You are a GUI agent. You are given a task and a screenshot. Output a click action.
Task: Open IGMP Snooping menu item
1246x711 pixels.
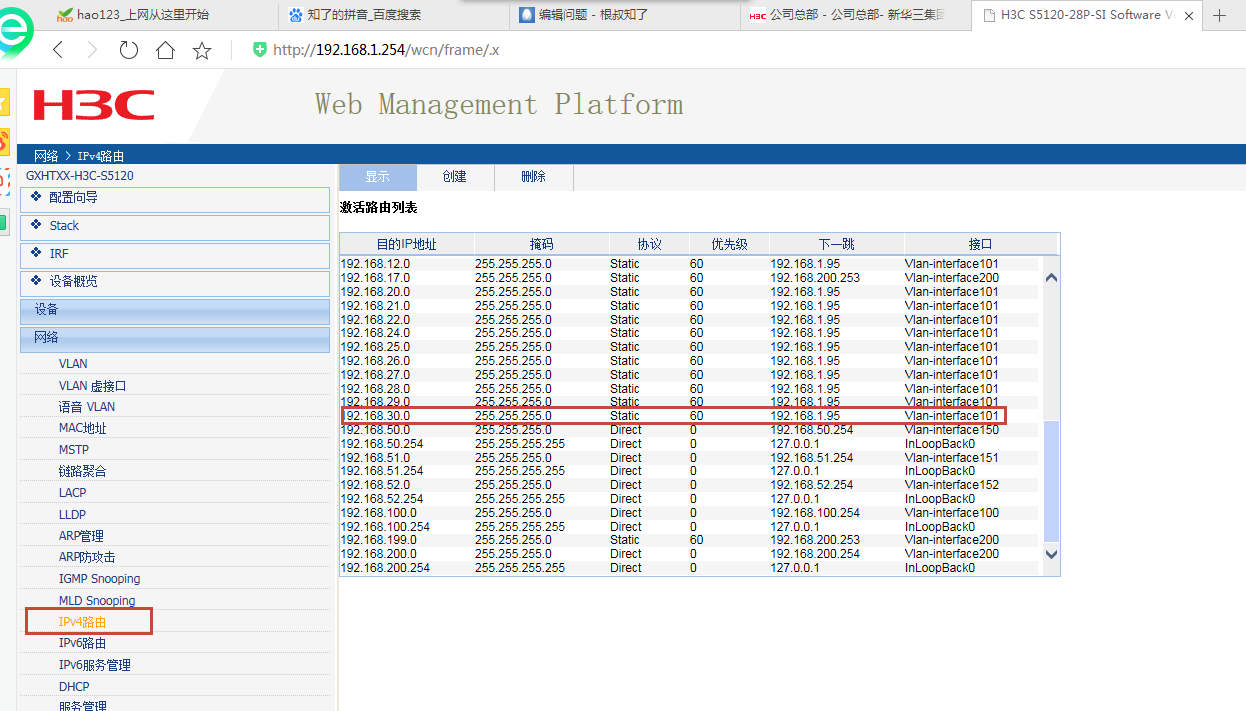point(99,579)
